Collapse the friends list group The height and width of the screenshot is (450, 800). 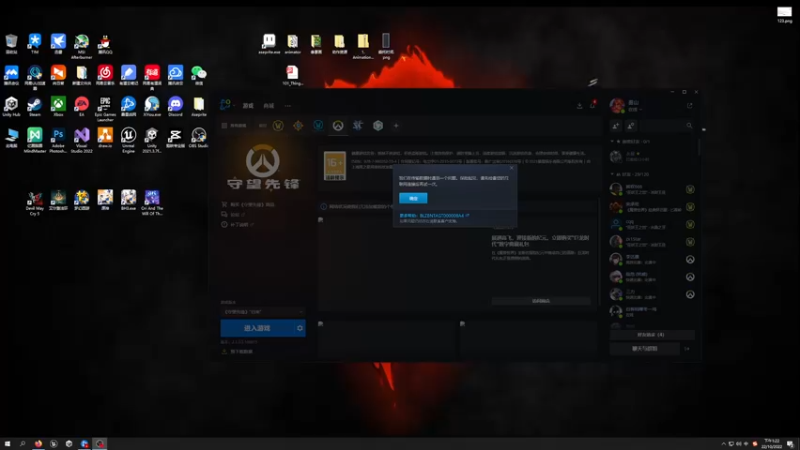(x=612, y=174)
